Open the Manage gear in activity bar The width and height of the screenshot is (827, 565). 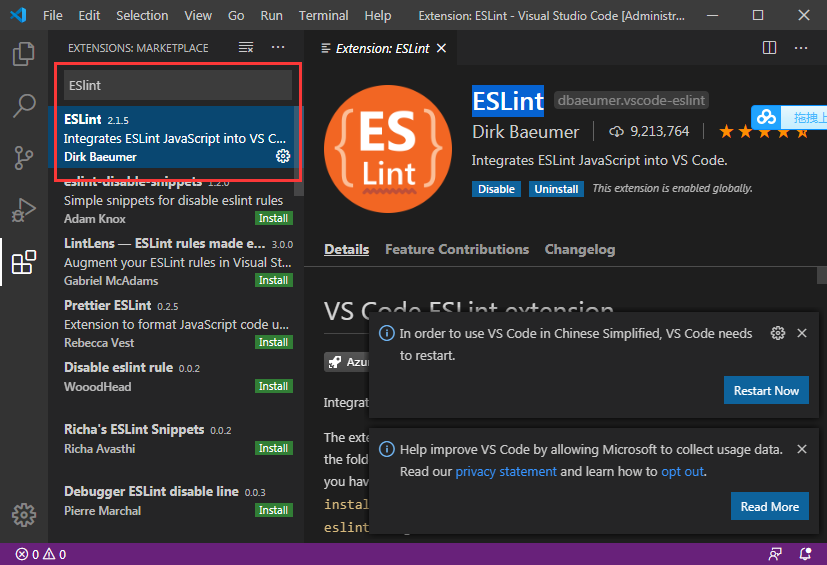pyautogui.click(x=24, y=514)
